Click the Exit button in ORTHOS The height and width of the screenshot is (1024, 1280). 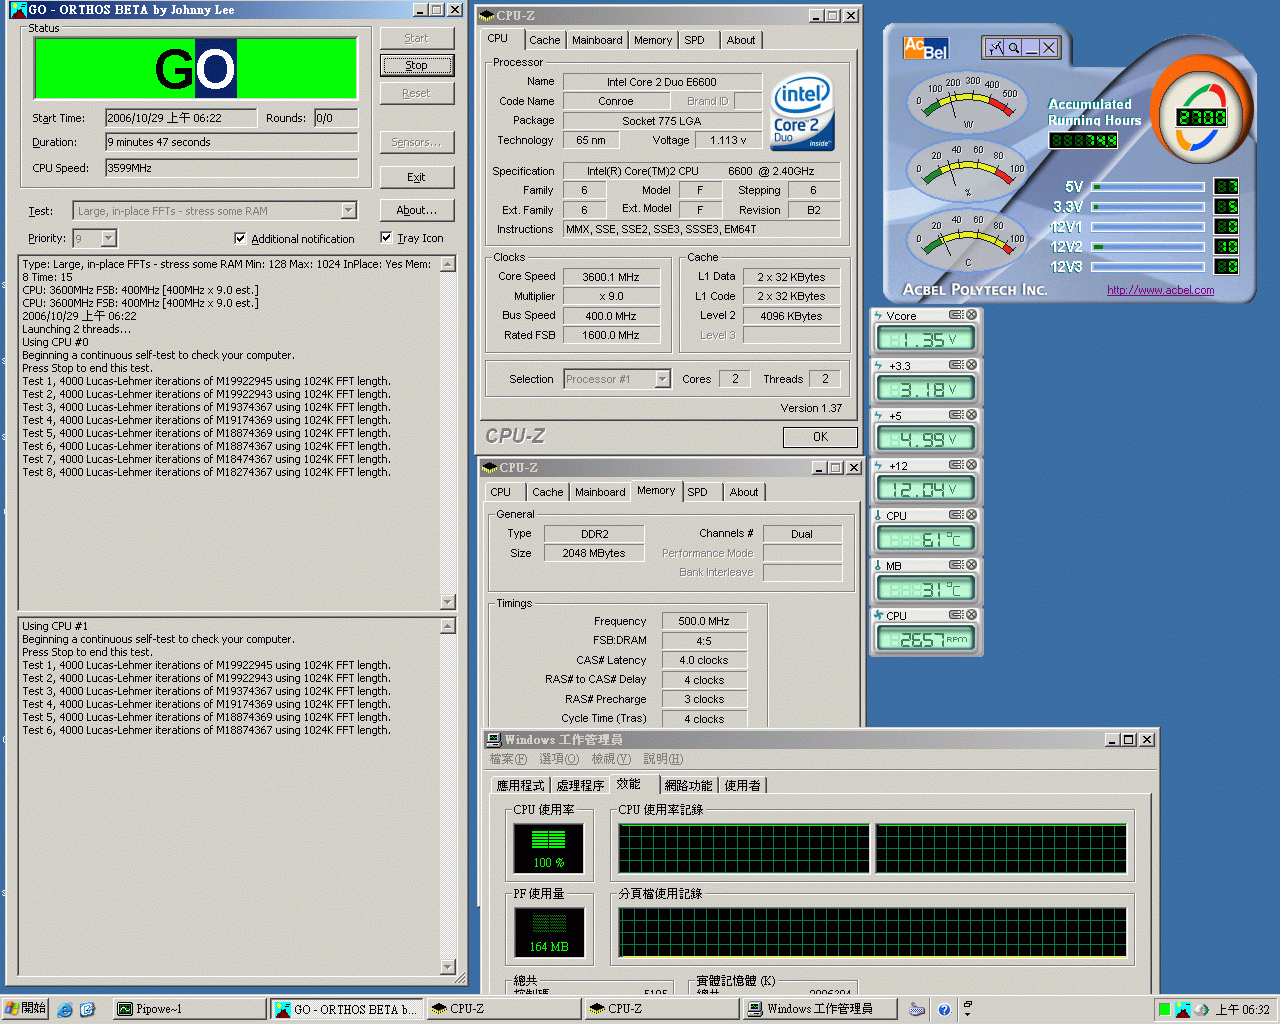click(417, 177)
